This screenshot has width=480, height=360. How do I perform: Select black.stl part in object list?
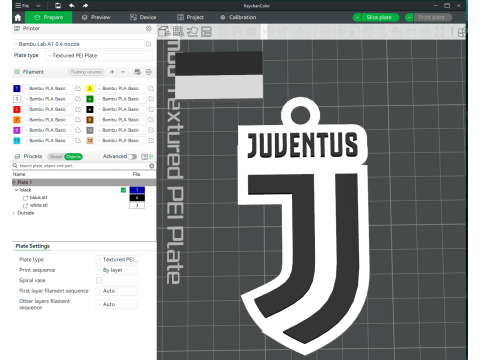38,198
